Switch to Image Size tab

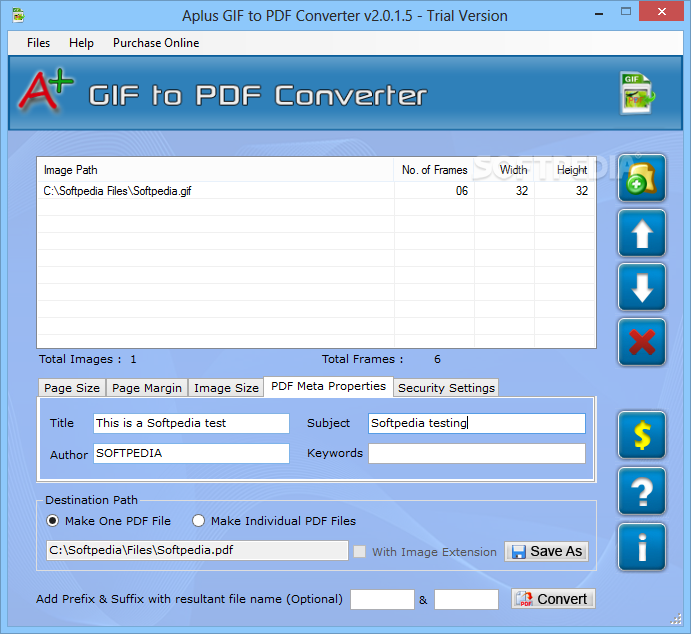click(226, 388)
